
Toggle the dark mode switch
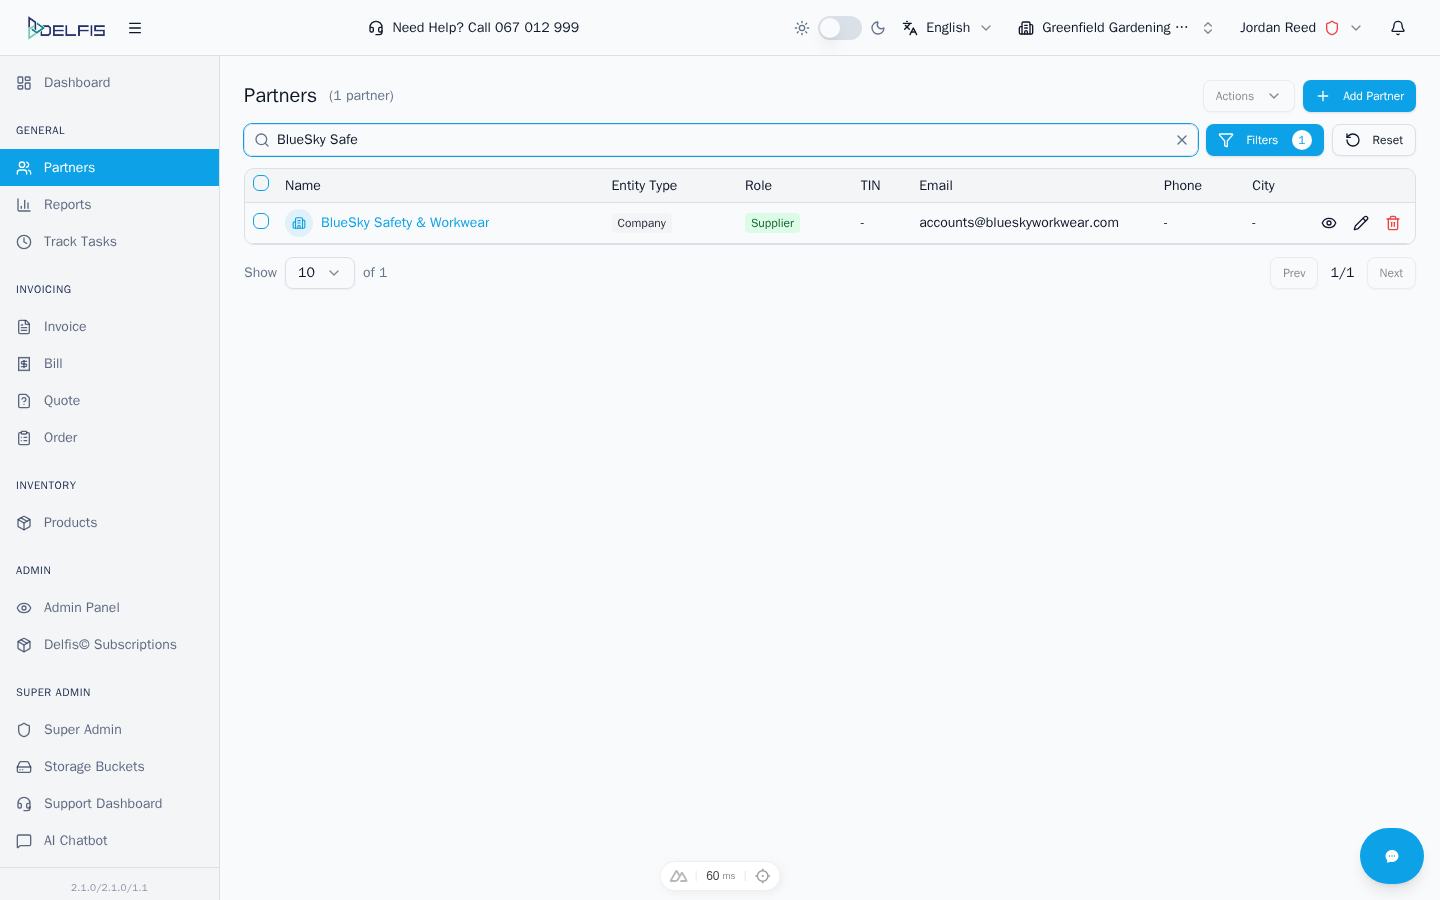[839, 28]
